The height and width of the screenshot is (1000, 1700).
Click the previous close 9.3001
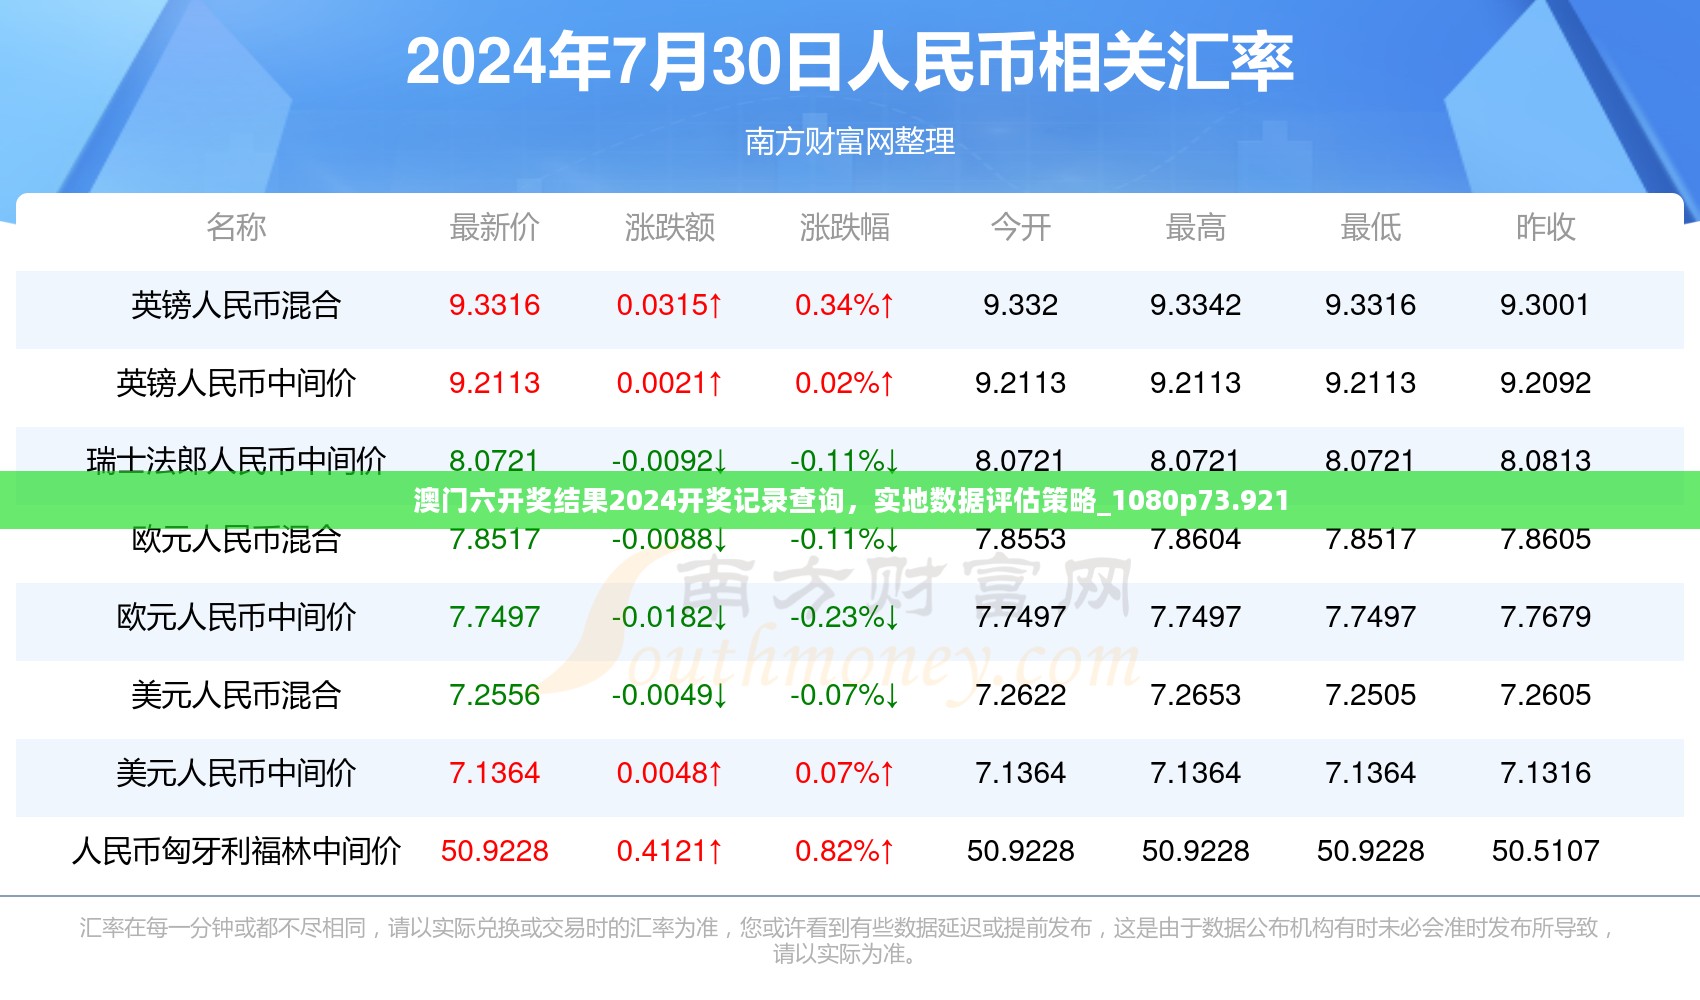coord(1545,305)
